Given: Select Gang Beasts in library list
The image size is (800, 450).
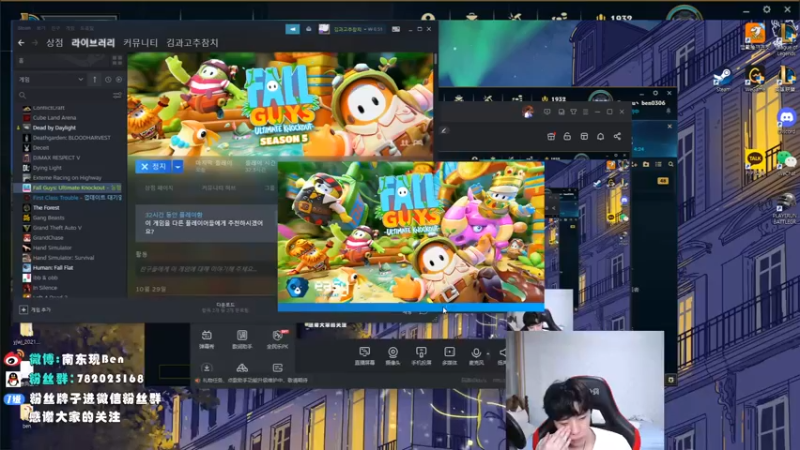Looking at the screenshot, I should [48, 218].
